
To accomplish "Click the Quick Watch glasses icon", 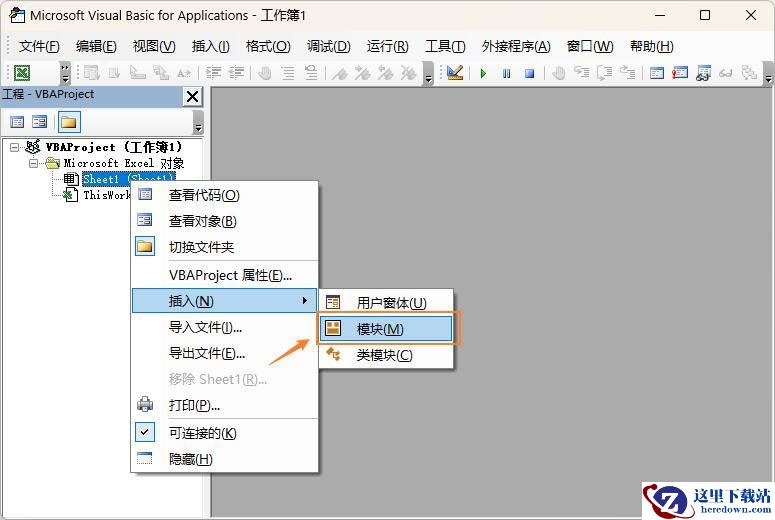I will tap(726, 73).
